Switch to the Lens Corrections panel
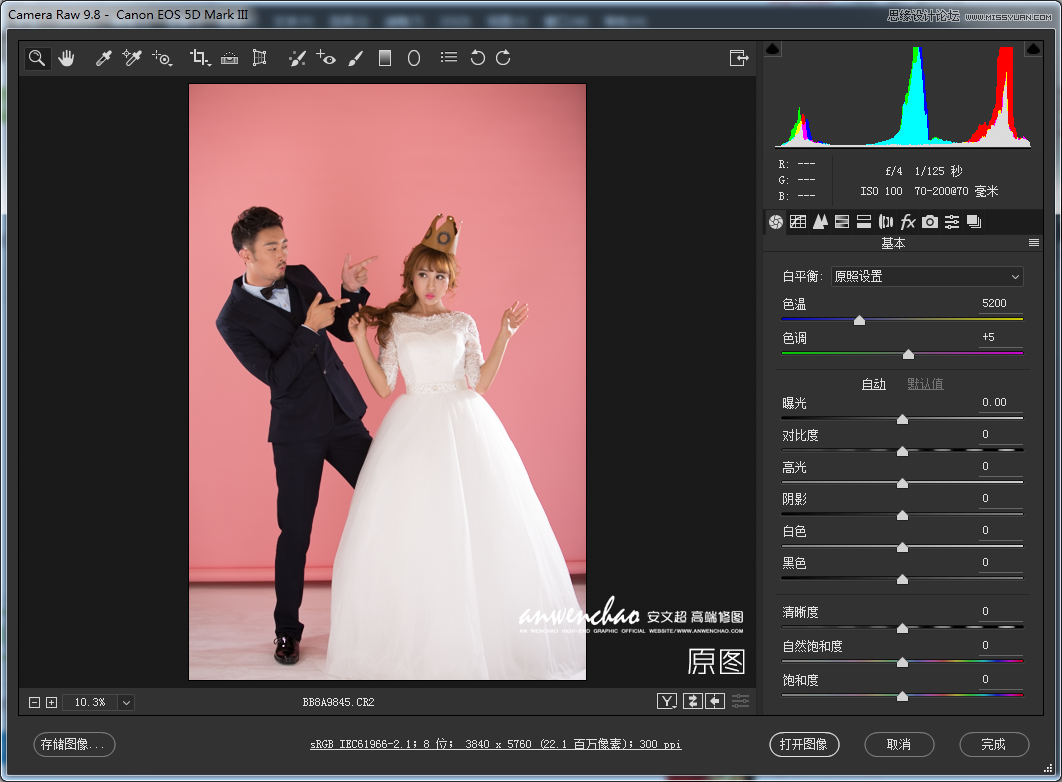 885,221
